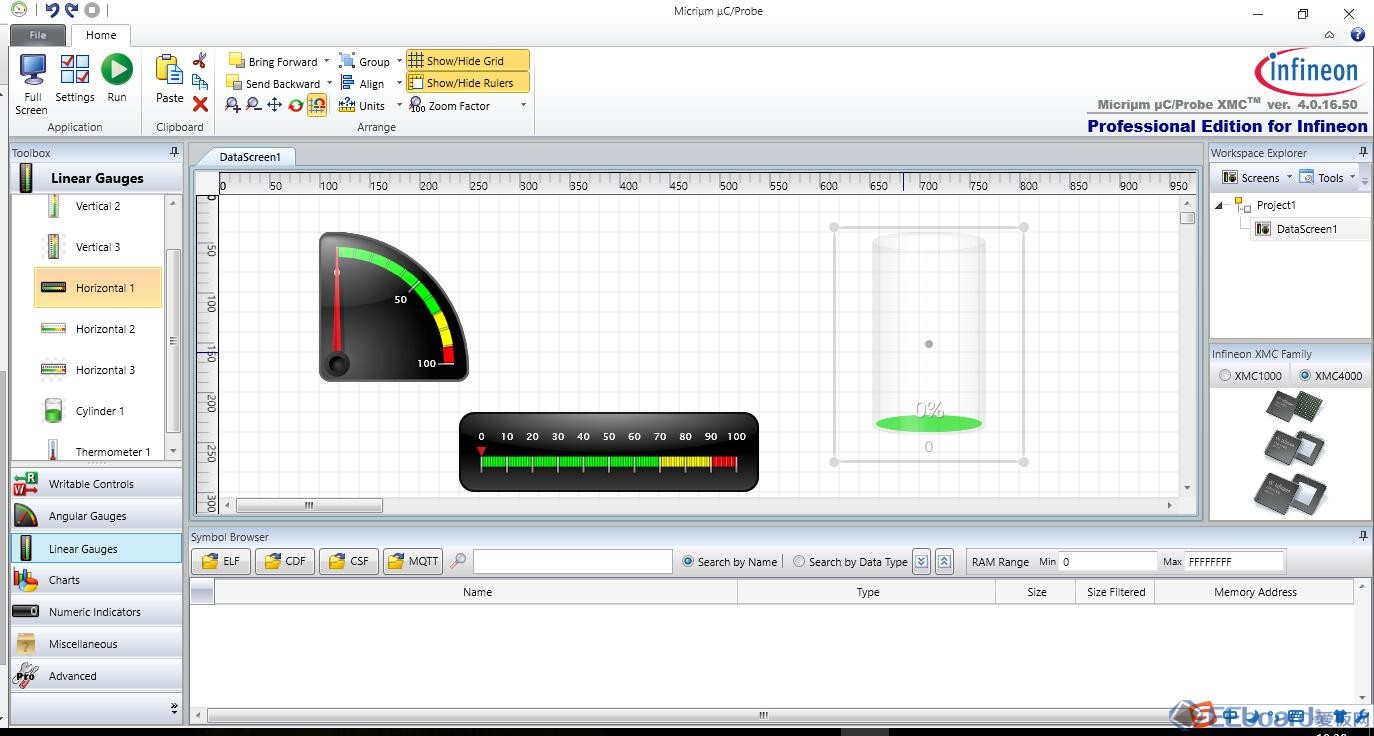Open application Settings from the ribbon
1374x736 pixels.
75,71
